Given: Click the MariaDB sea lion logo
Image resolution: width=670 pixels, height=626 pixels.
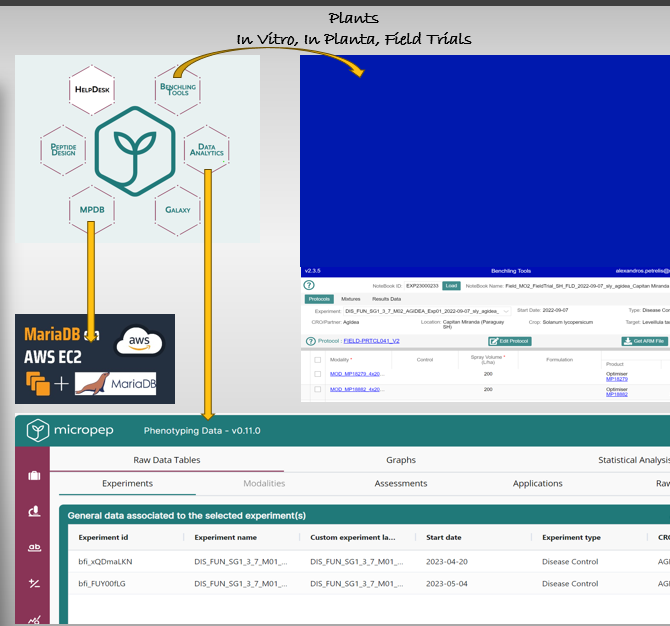Looking at the screenshot, I should coord(115,383).
